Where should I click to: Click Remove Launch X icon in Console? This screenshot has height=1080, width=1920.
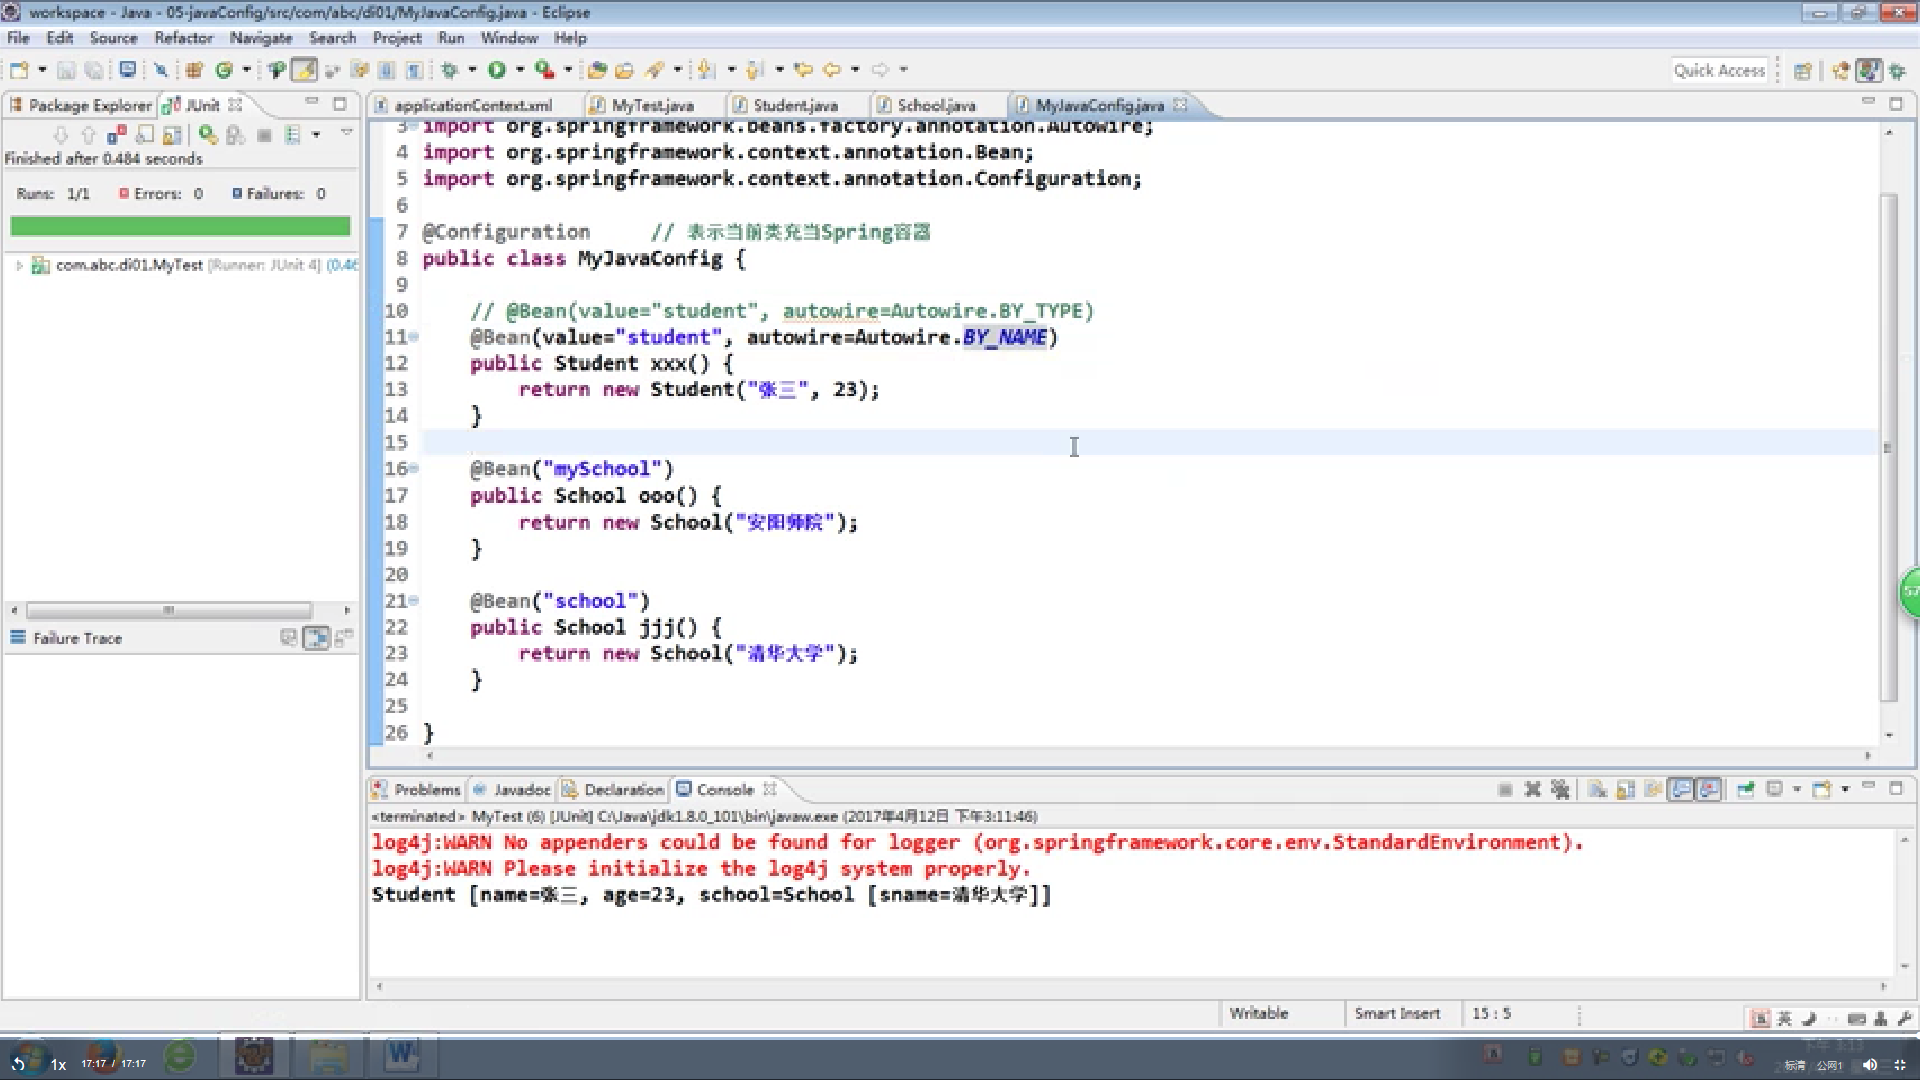pos(1532,790)
